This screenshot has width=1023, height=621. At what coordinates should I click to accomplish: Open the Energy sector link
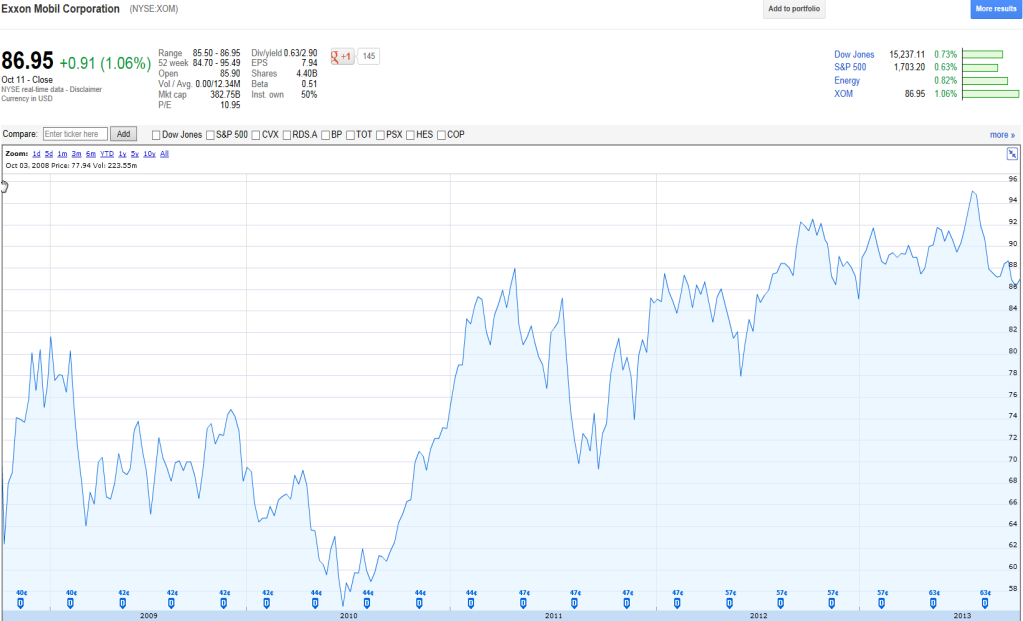click(847, 81)
